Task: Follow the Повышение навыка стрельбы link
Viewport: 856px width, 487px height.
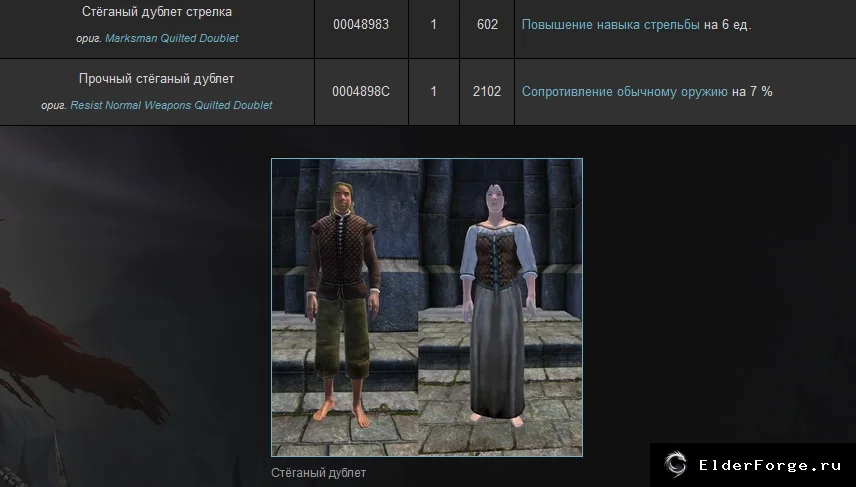Action: (x=610, y=25)
